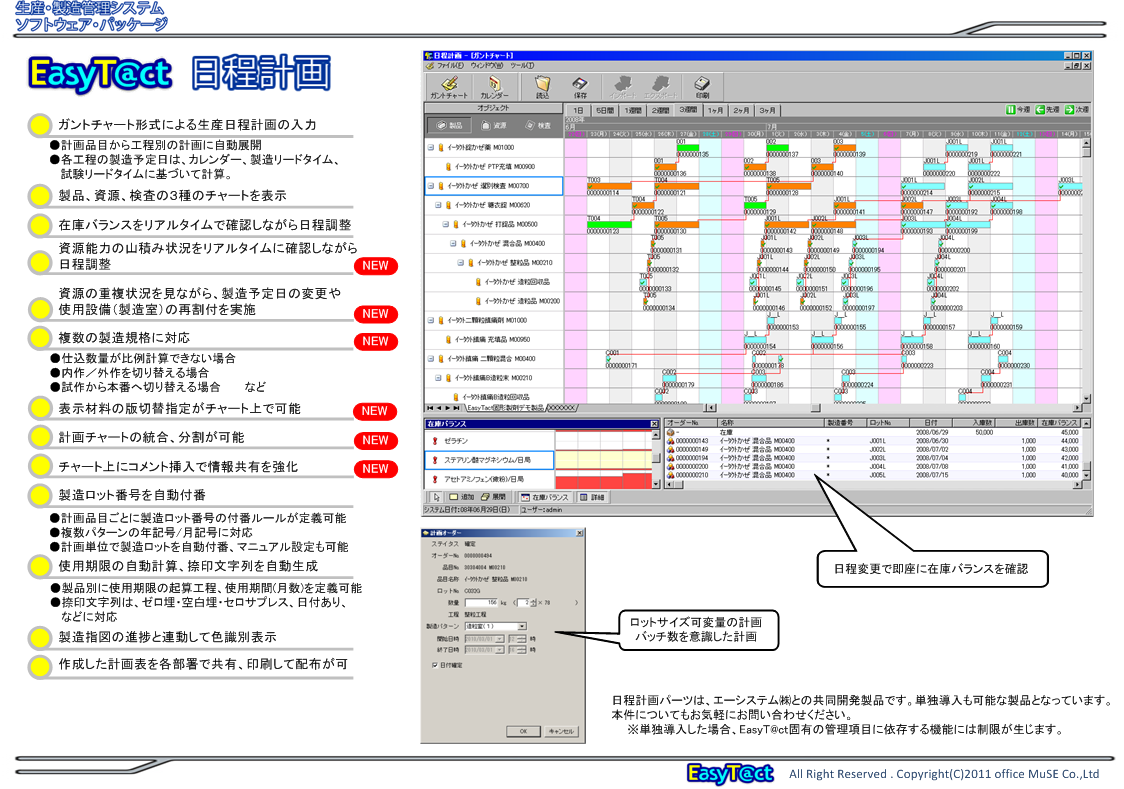This screenshot has width=1124, height=789.
Task: Click the 先週 navigation button
Action: click(x=1047, y=110)
